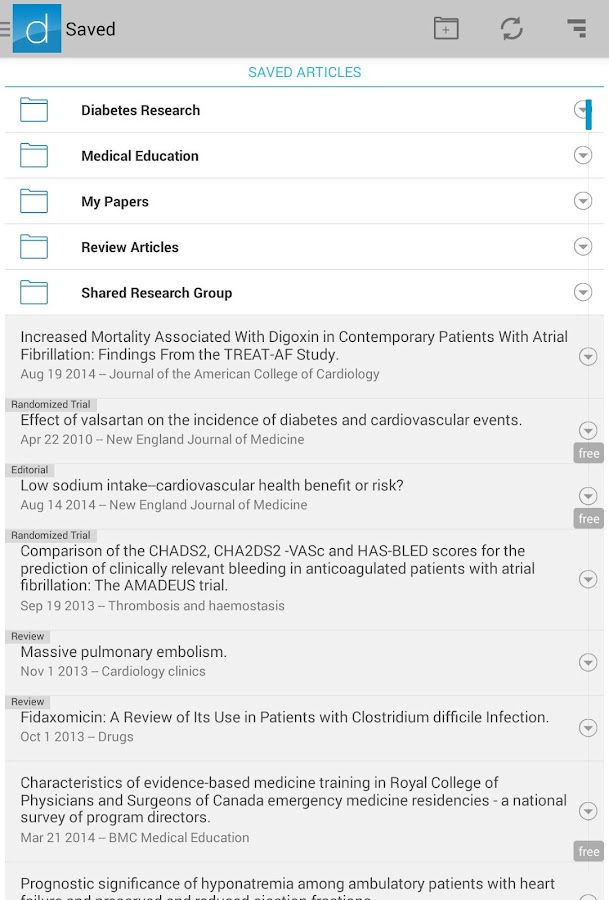
Task: Click the Diabetes Research folder icon
Action: point(34,110)
